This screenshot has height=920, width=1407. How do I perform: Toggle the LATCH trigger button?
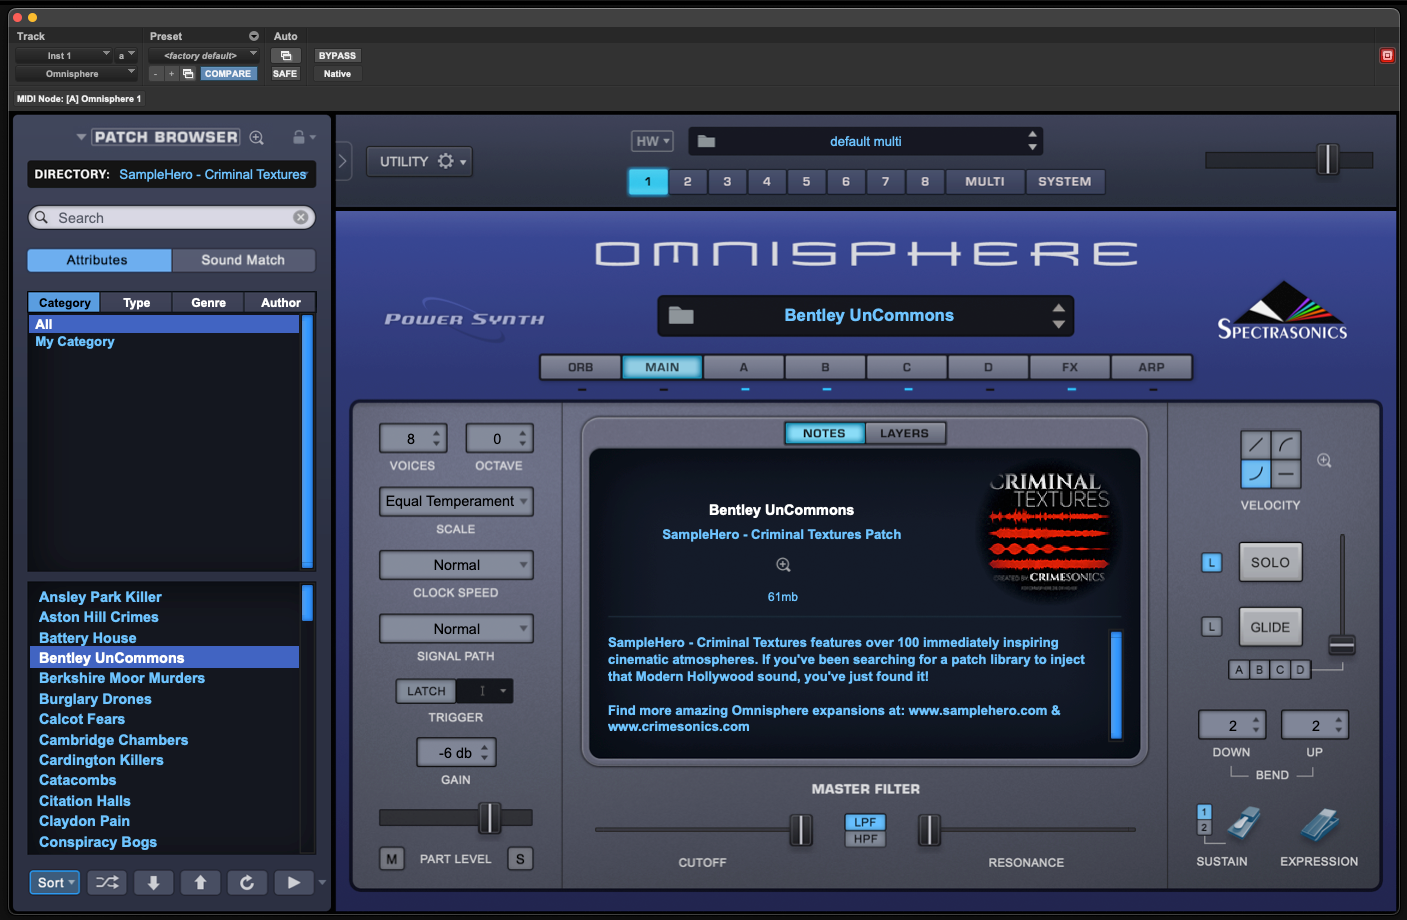[426, 691]
